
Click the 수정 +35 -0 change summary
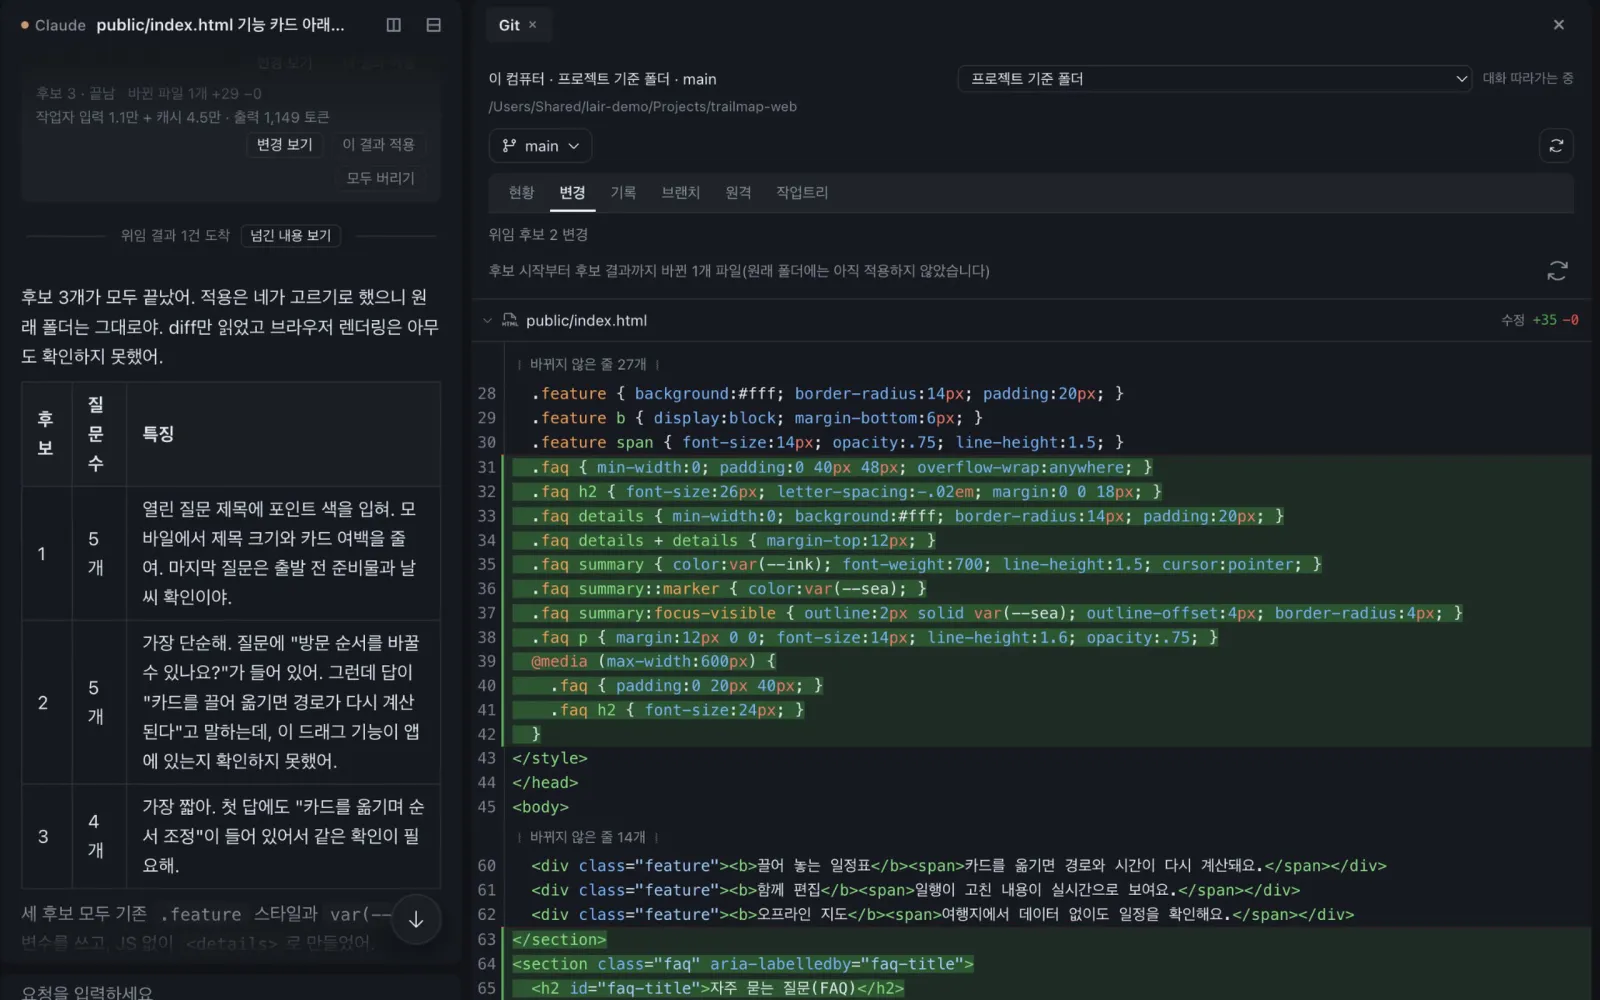click(x=1539, y=320)
